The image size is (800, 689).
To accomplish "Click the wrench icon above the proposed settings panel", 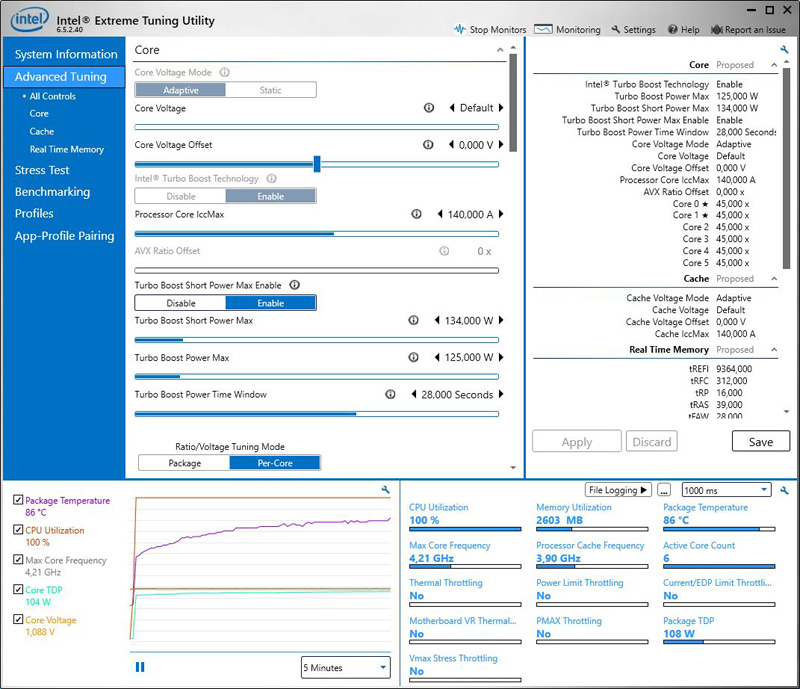I will point(784,50).
